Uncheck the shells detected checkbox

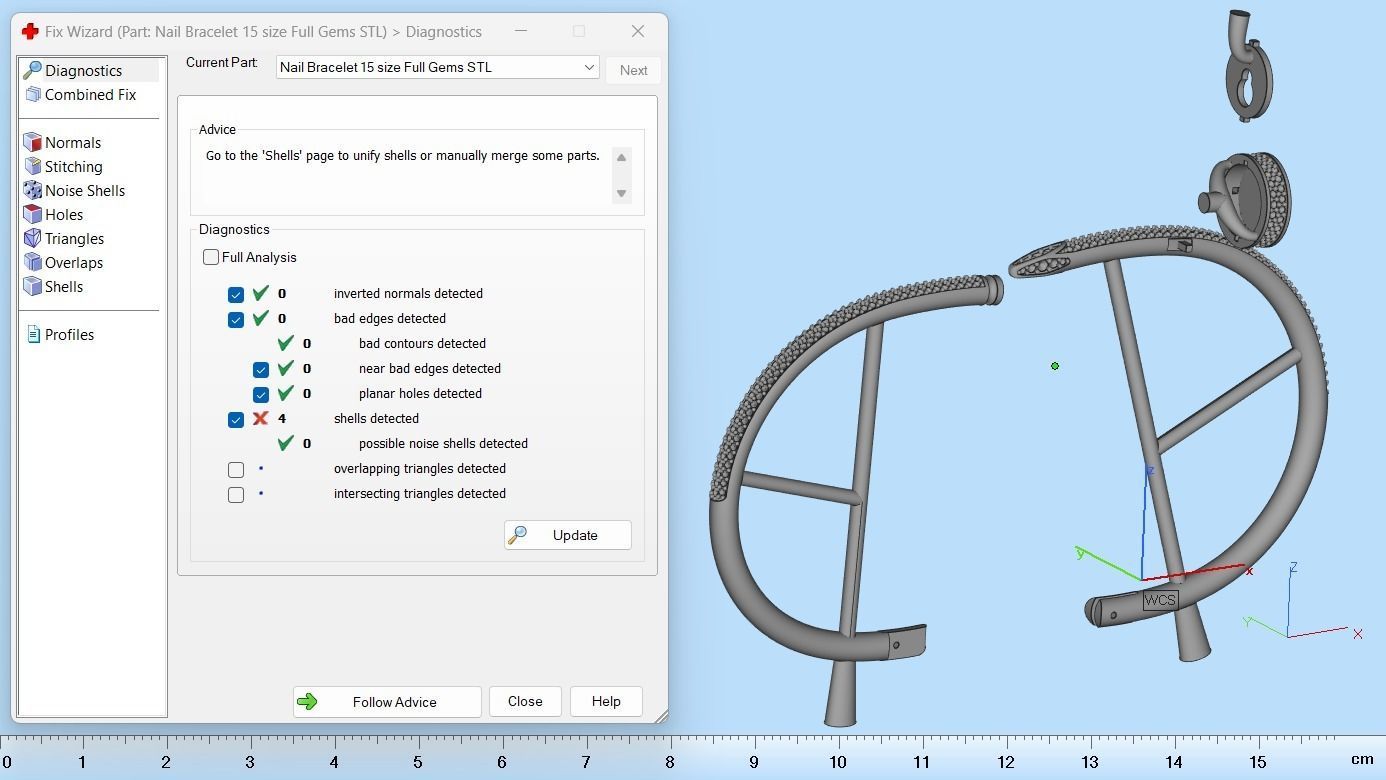pos(236,419)
